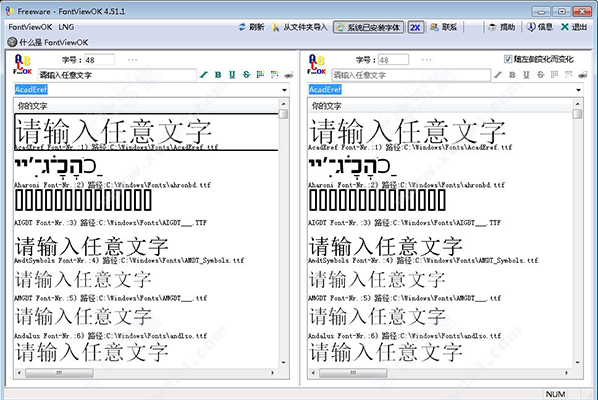This screenshot has height=400, width=598.
Task: Select AIGDT font row in right list
Action: tap(440, 208)
